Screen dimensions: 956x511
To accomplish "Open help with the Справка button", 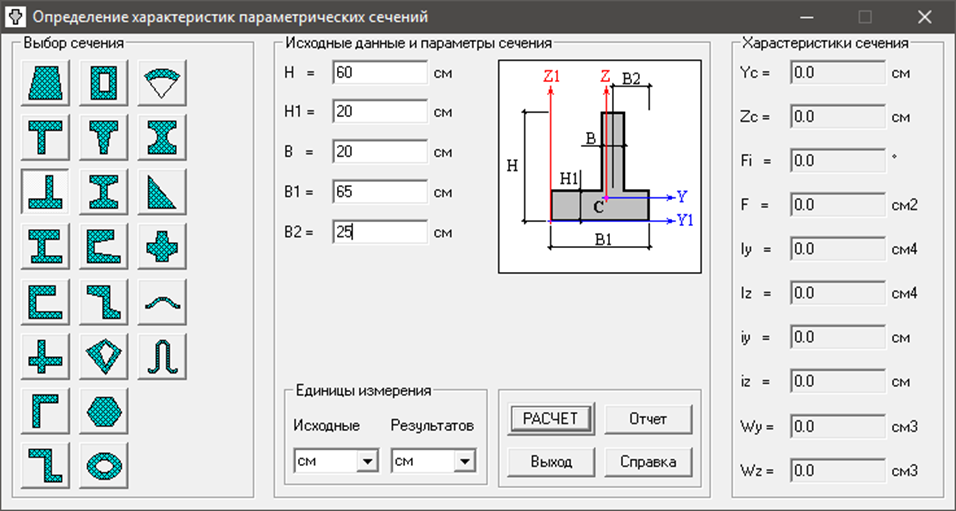I will pyautogui.click(x=648, y=462).
